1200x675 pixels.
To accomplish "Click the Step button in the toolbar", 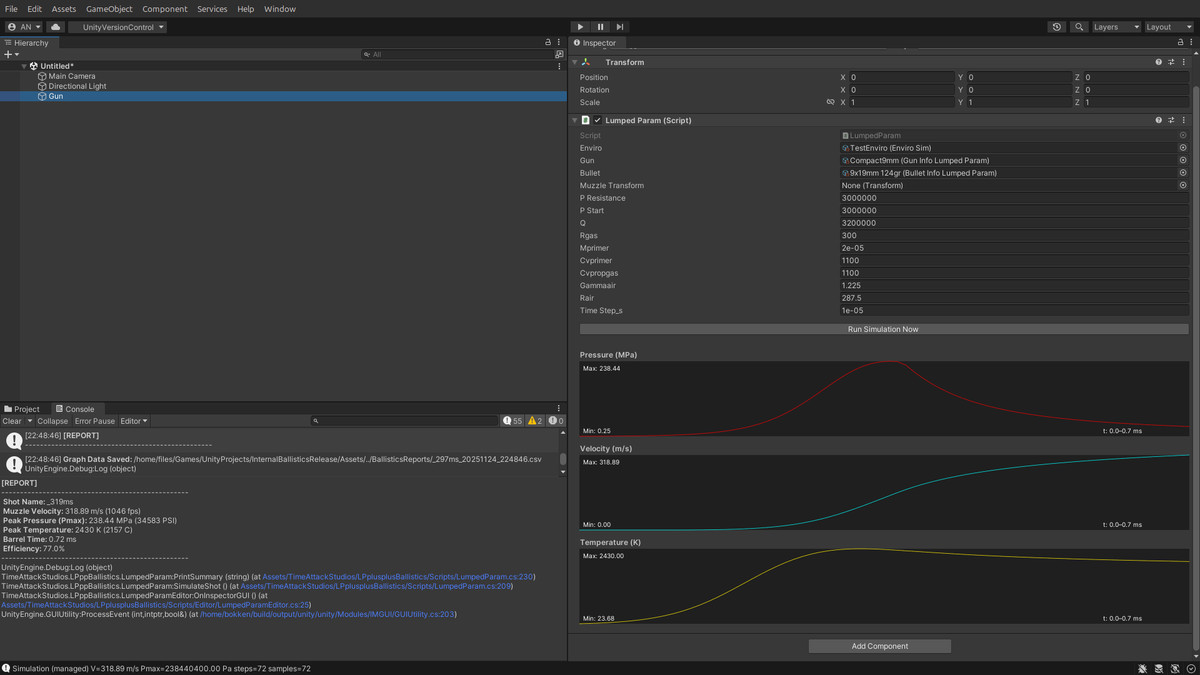I will coord(618,27).
